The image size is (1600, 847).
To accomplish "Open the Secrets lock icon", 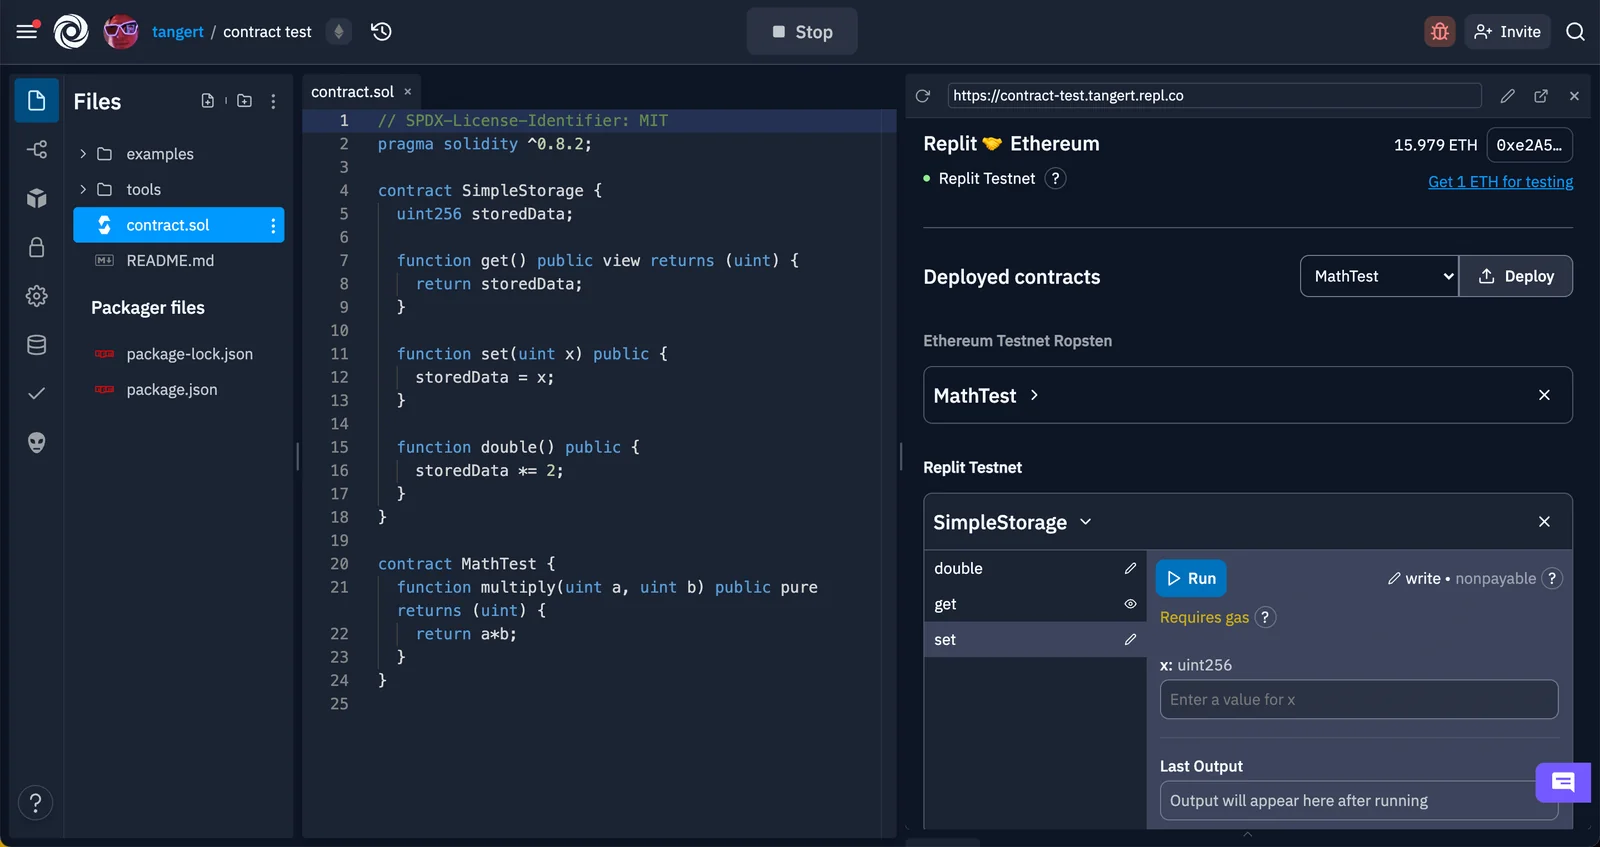I will point(37,247).
